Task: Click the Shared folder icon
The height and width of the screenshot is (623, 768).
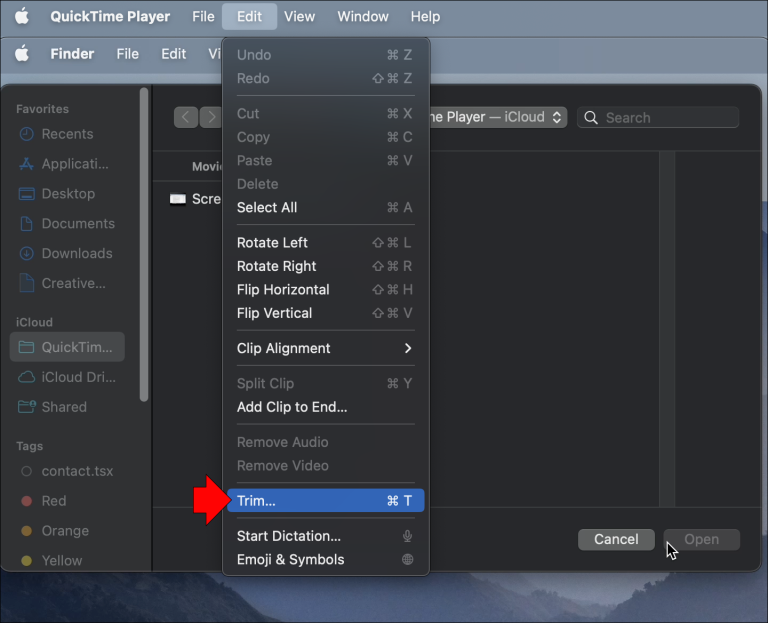Action: coord(27,407)
